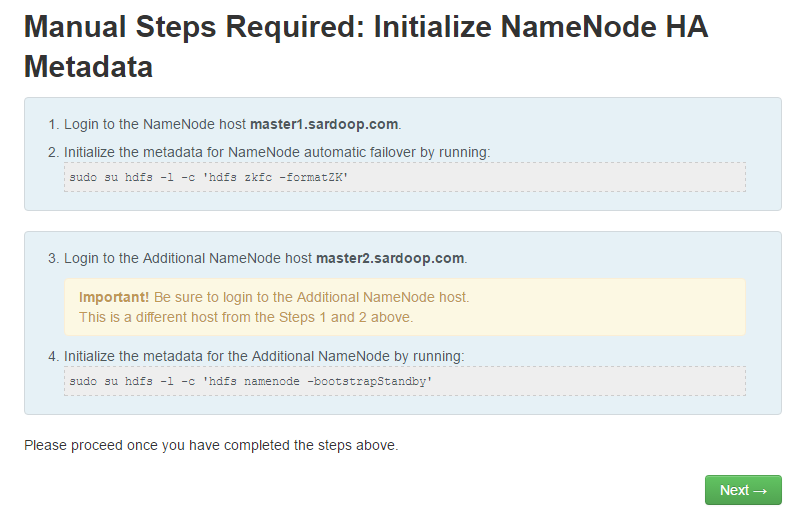Select hostname master2.sardoop.com
Image resolution: width=803 pixels, height=511 pixels.
tap(390, 258)
